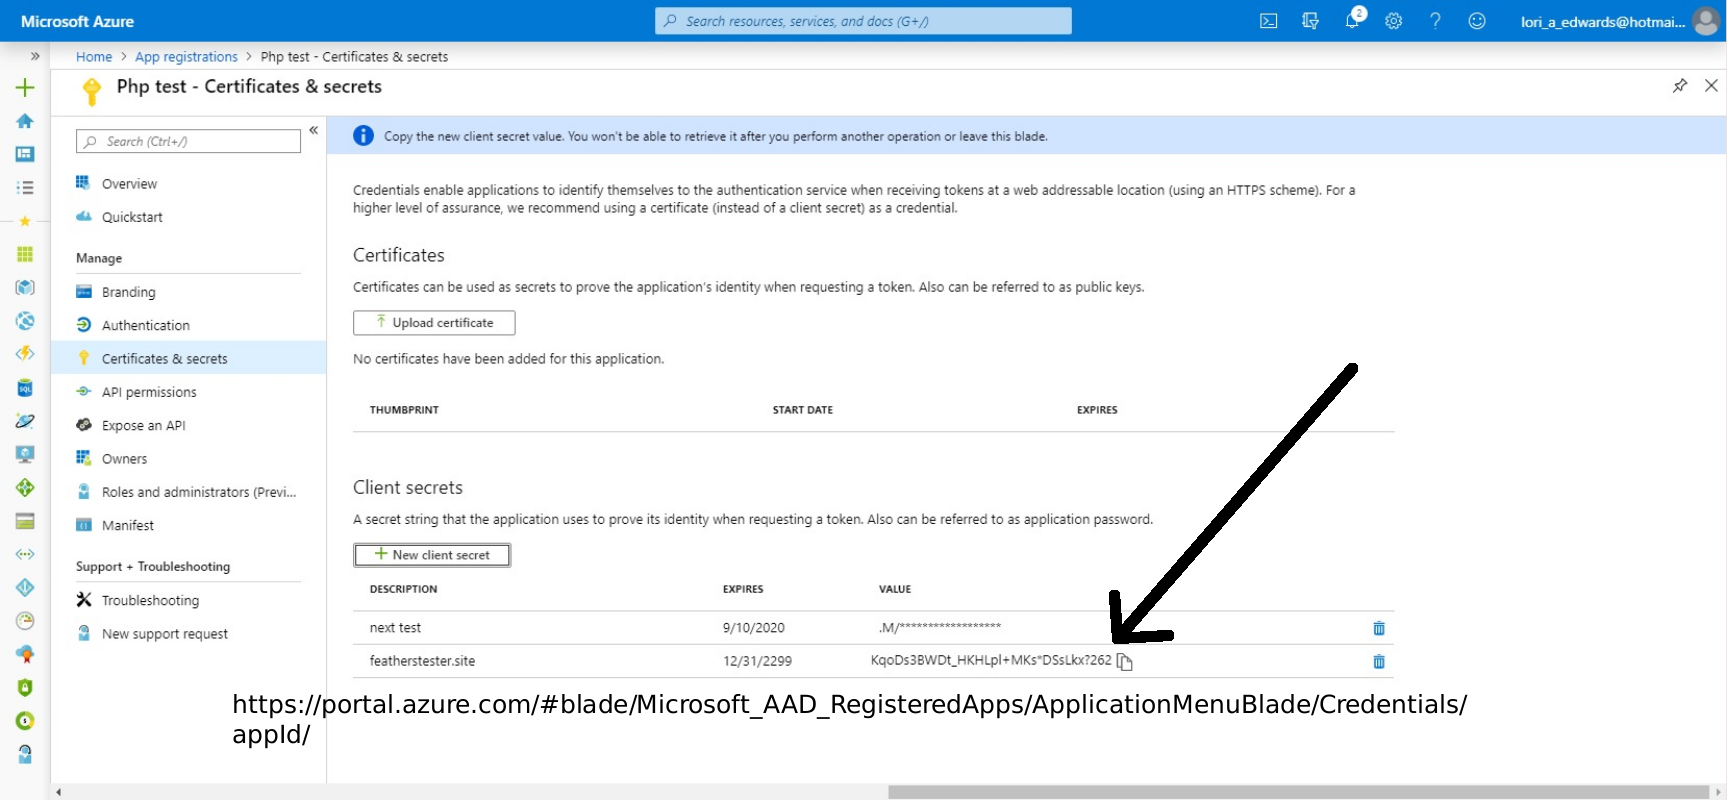Screen dimensions: 1727x801
Task: Open the Virtual machines monitor icon
Action: (25, 454)
